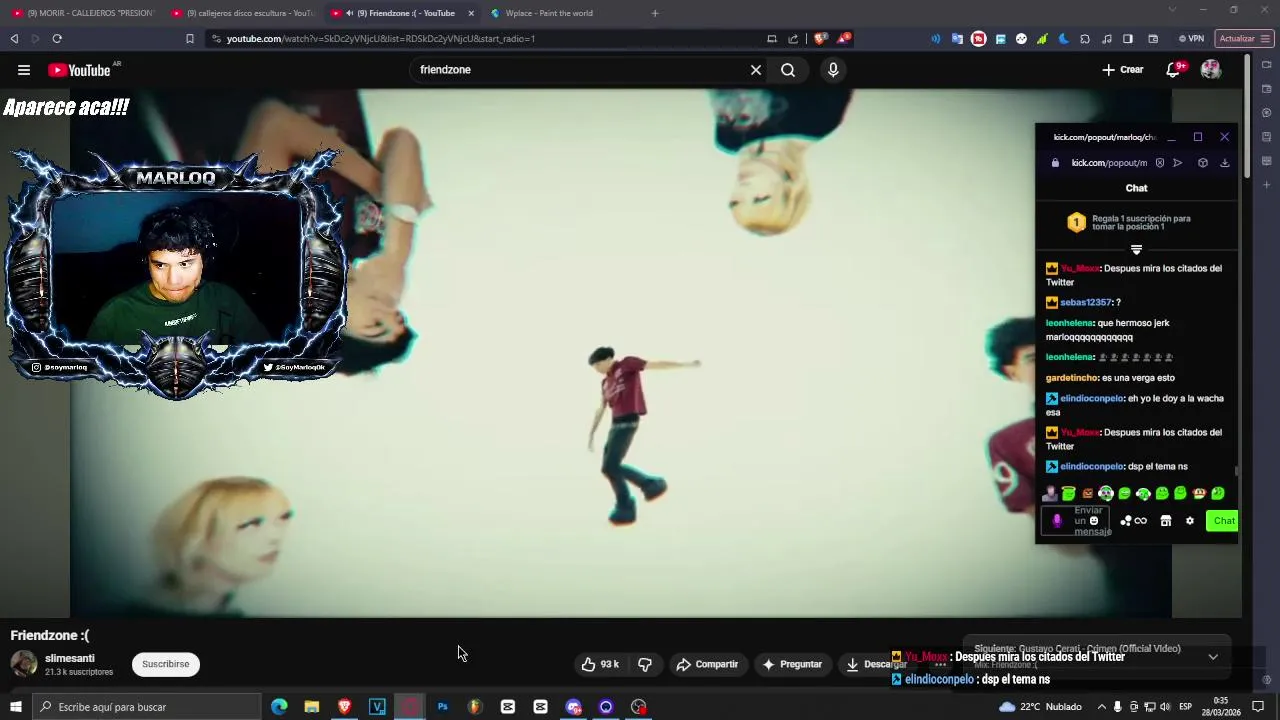Open the YouTube hamburger guide menu
The image size is (1280, 720).
(24, 70)
